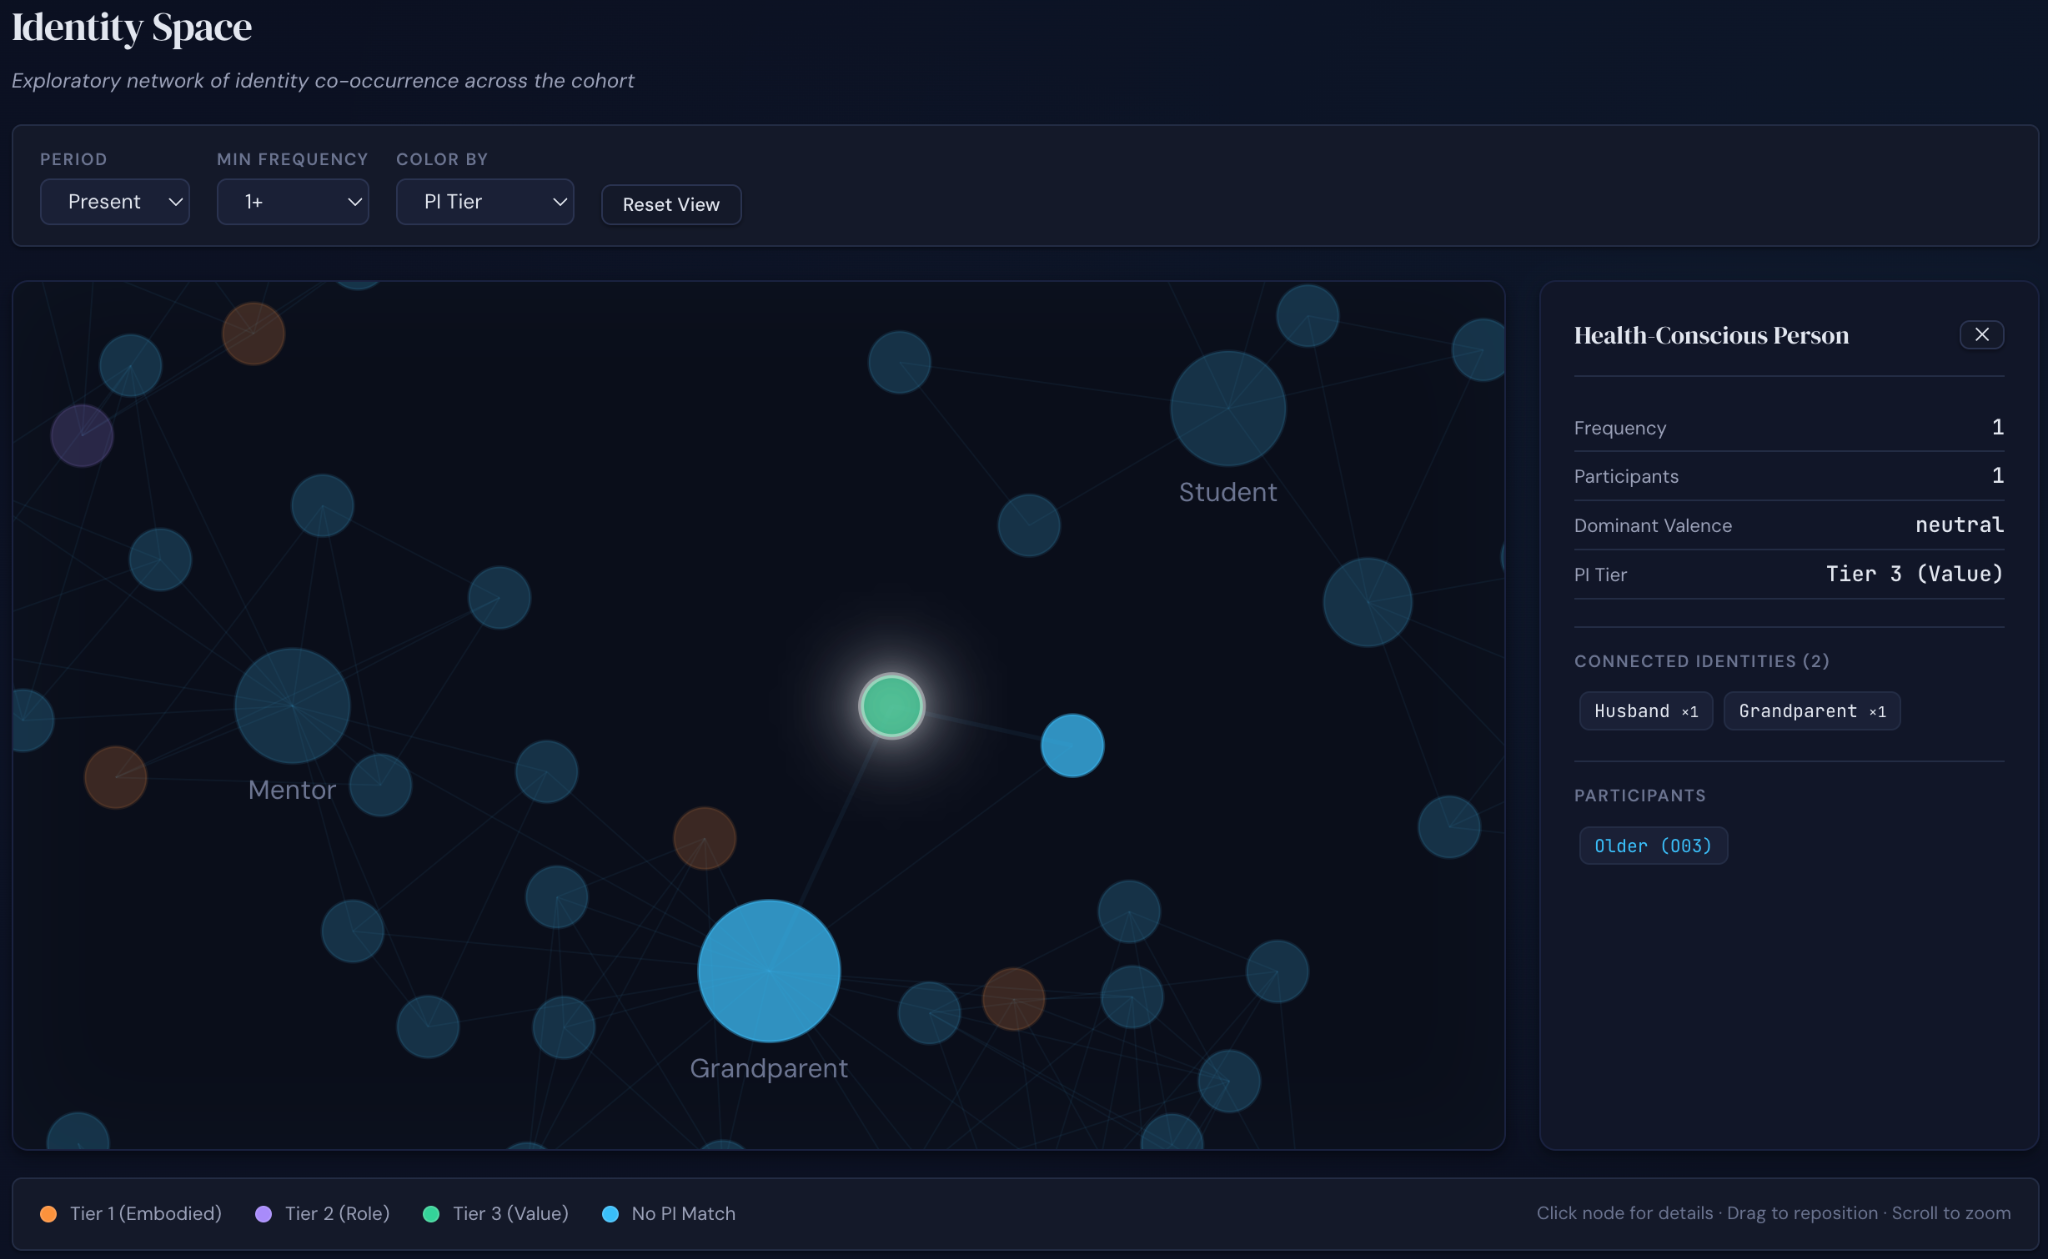Click the Dominant Valence neutral value
The width and height of the screenshot is (2048, 1259).
(1959, 525)
